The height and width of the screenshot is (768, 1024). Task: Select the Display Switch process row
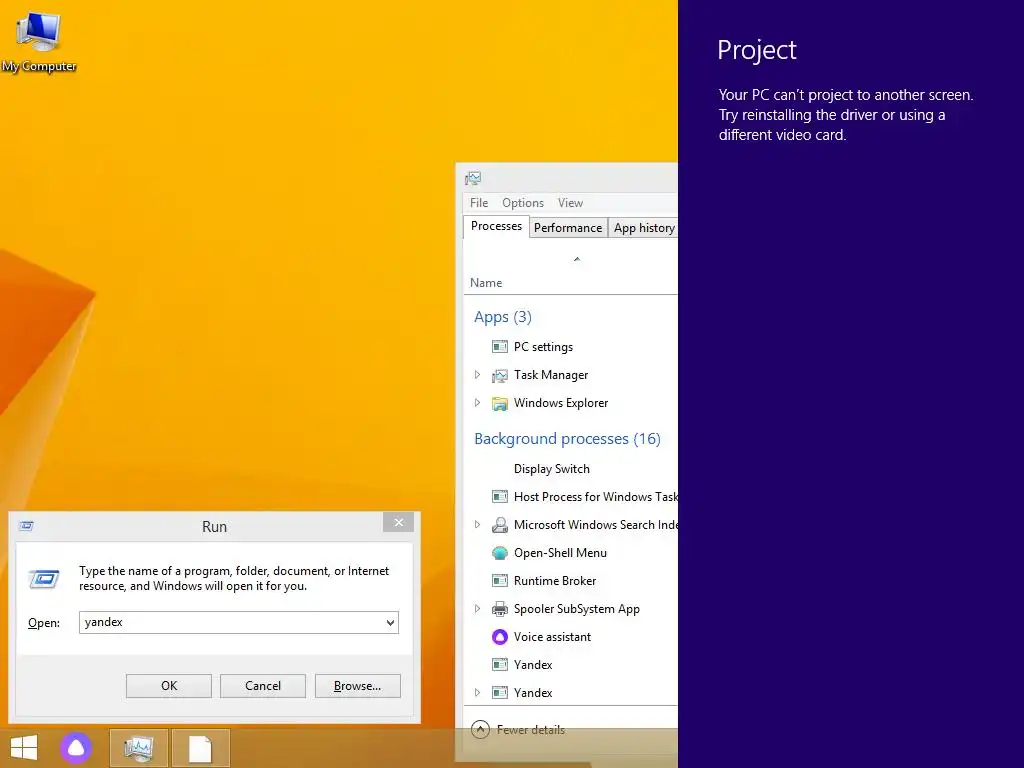[x=571, y=469]
